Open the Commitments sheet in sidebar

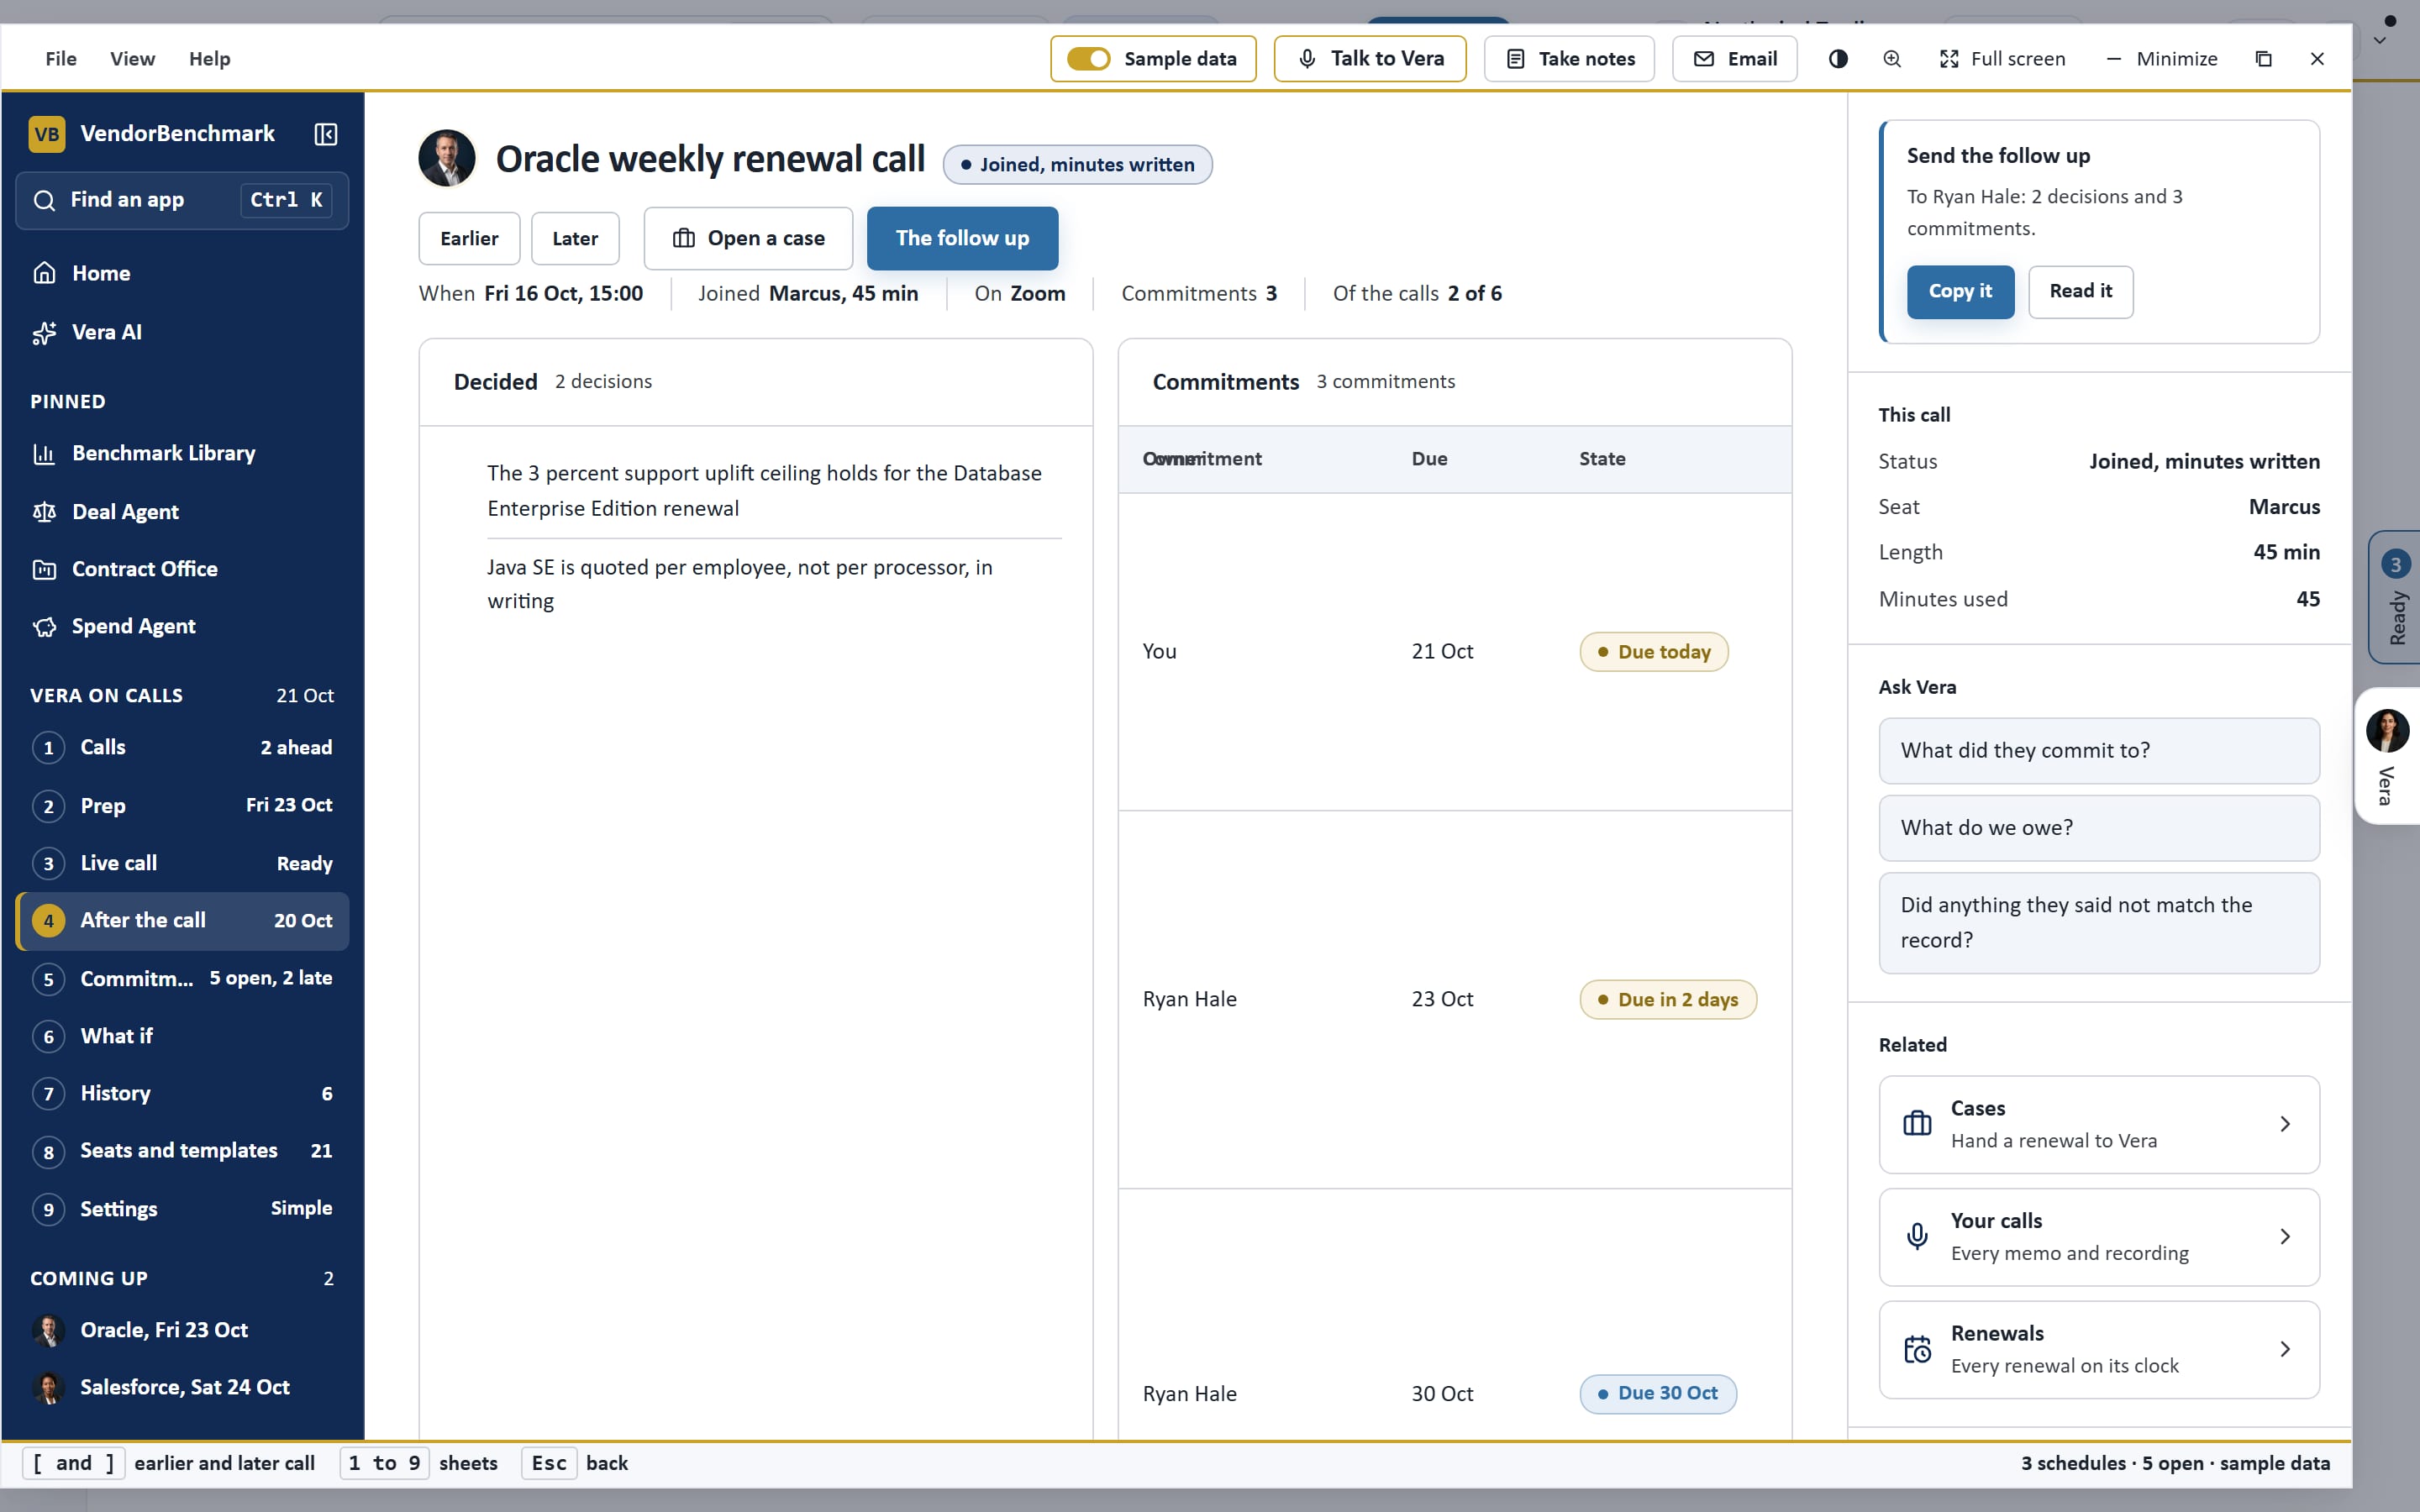click(x=182, y=978)
